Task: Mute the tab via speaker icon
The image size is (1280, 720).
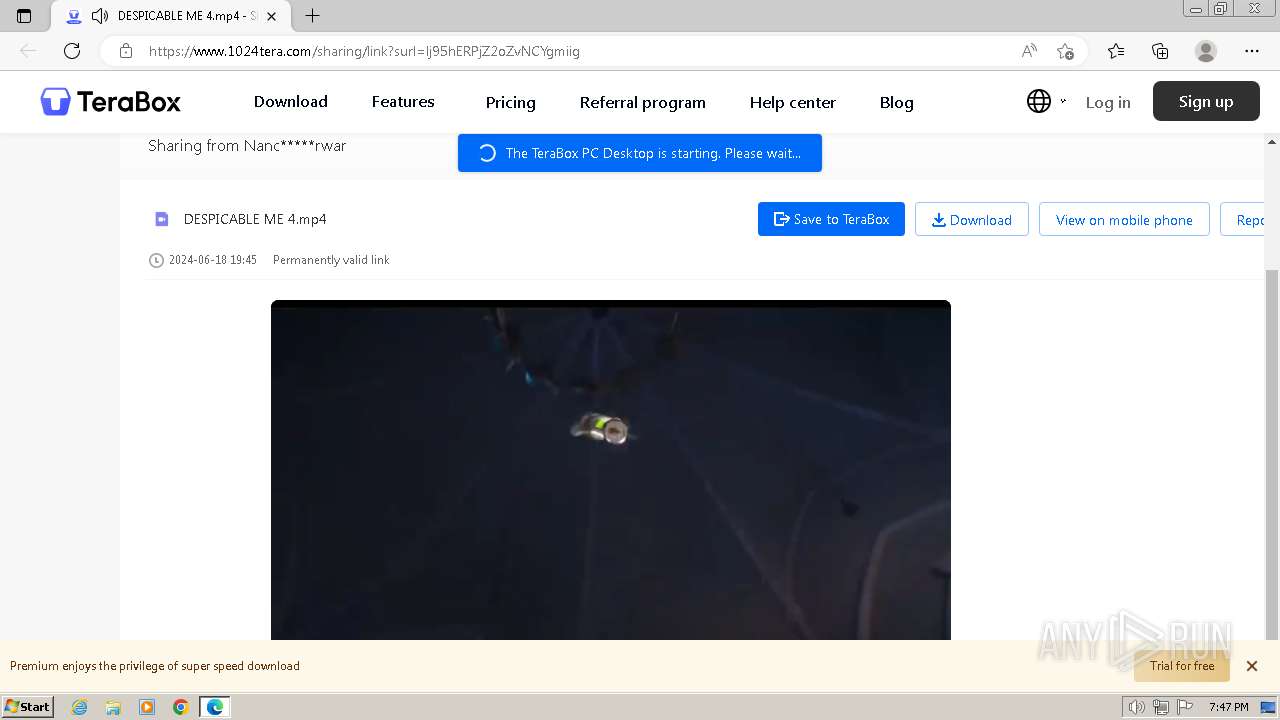Action: (99, 16)
